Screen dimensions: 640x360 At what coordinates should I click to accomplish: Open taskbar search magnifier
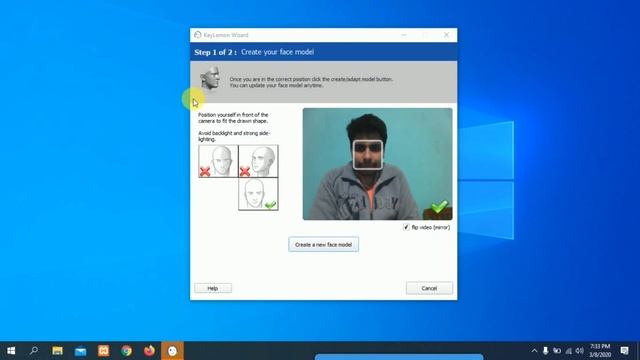click(34, 351)
